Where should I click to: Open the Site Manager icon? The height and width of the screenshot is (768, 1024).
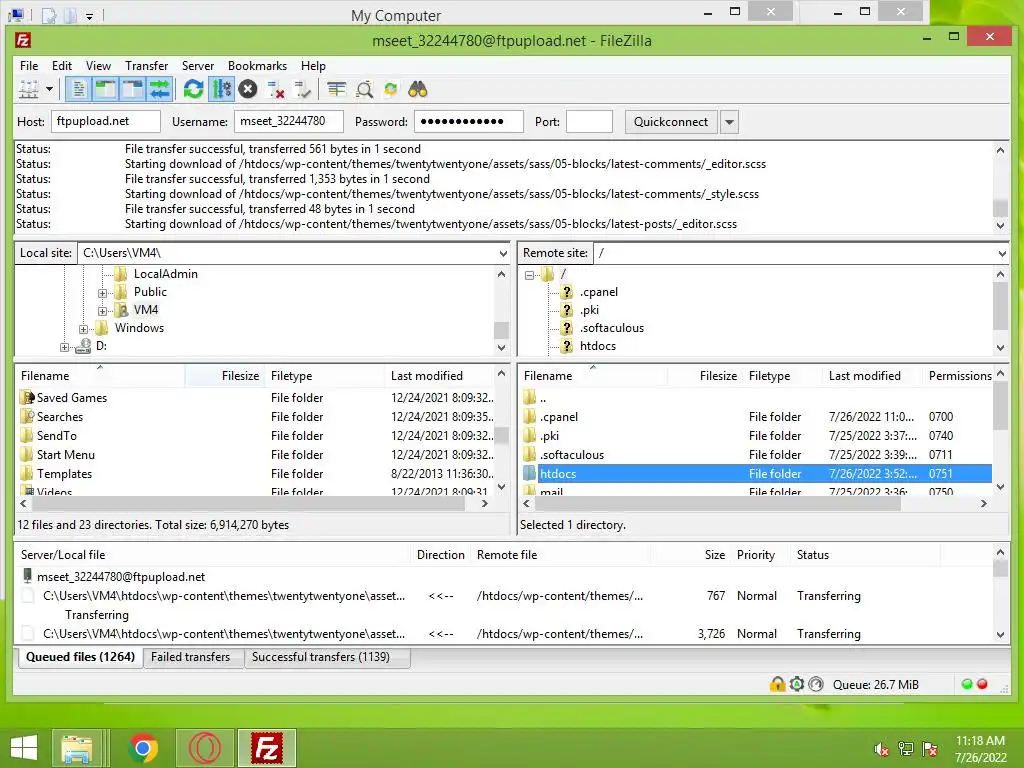point(28,89)
